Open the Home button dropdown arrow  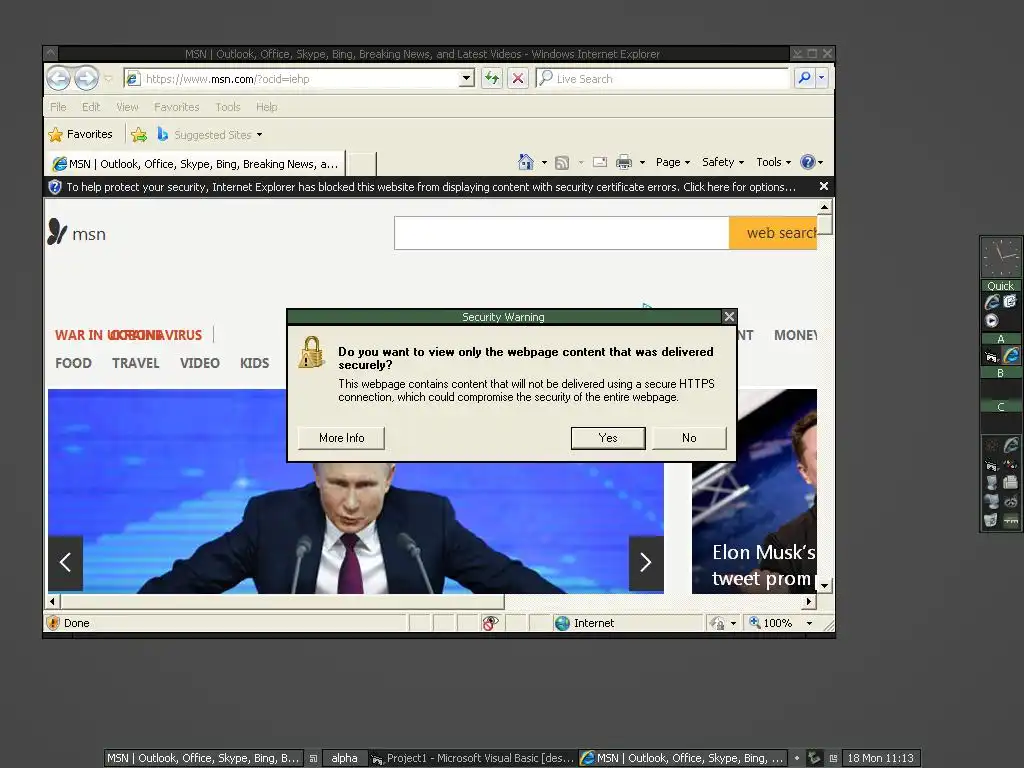pyautogui.click(x=544, y=163)
